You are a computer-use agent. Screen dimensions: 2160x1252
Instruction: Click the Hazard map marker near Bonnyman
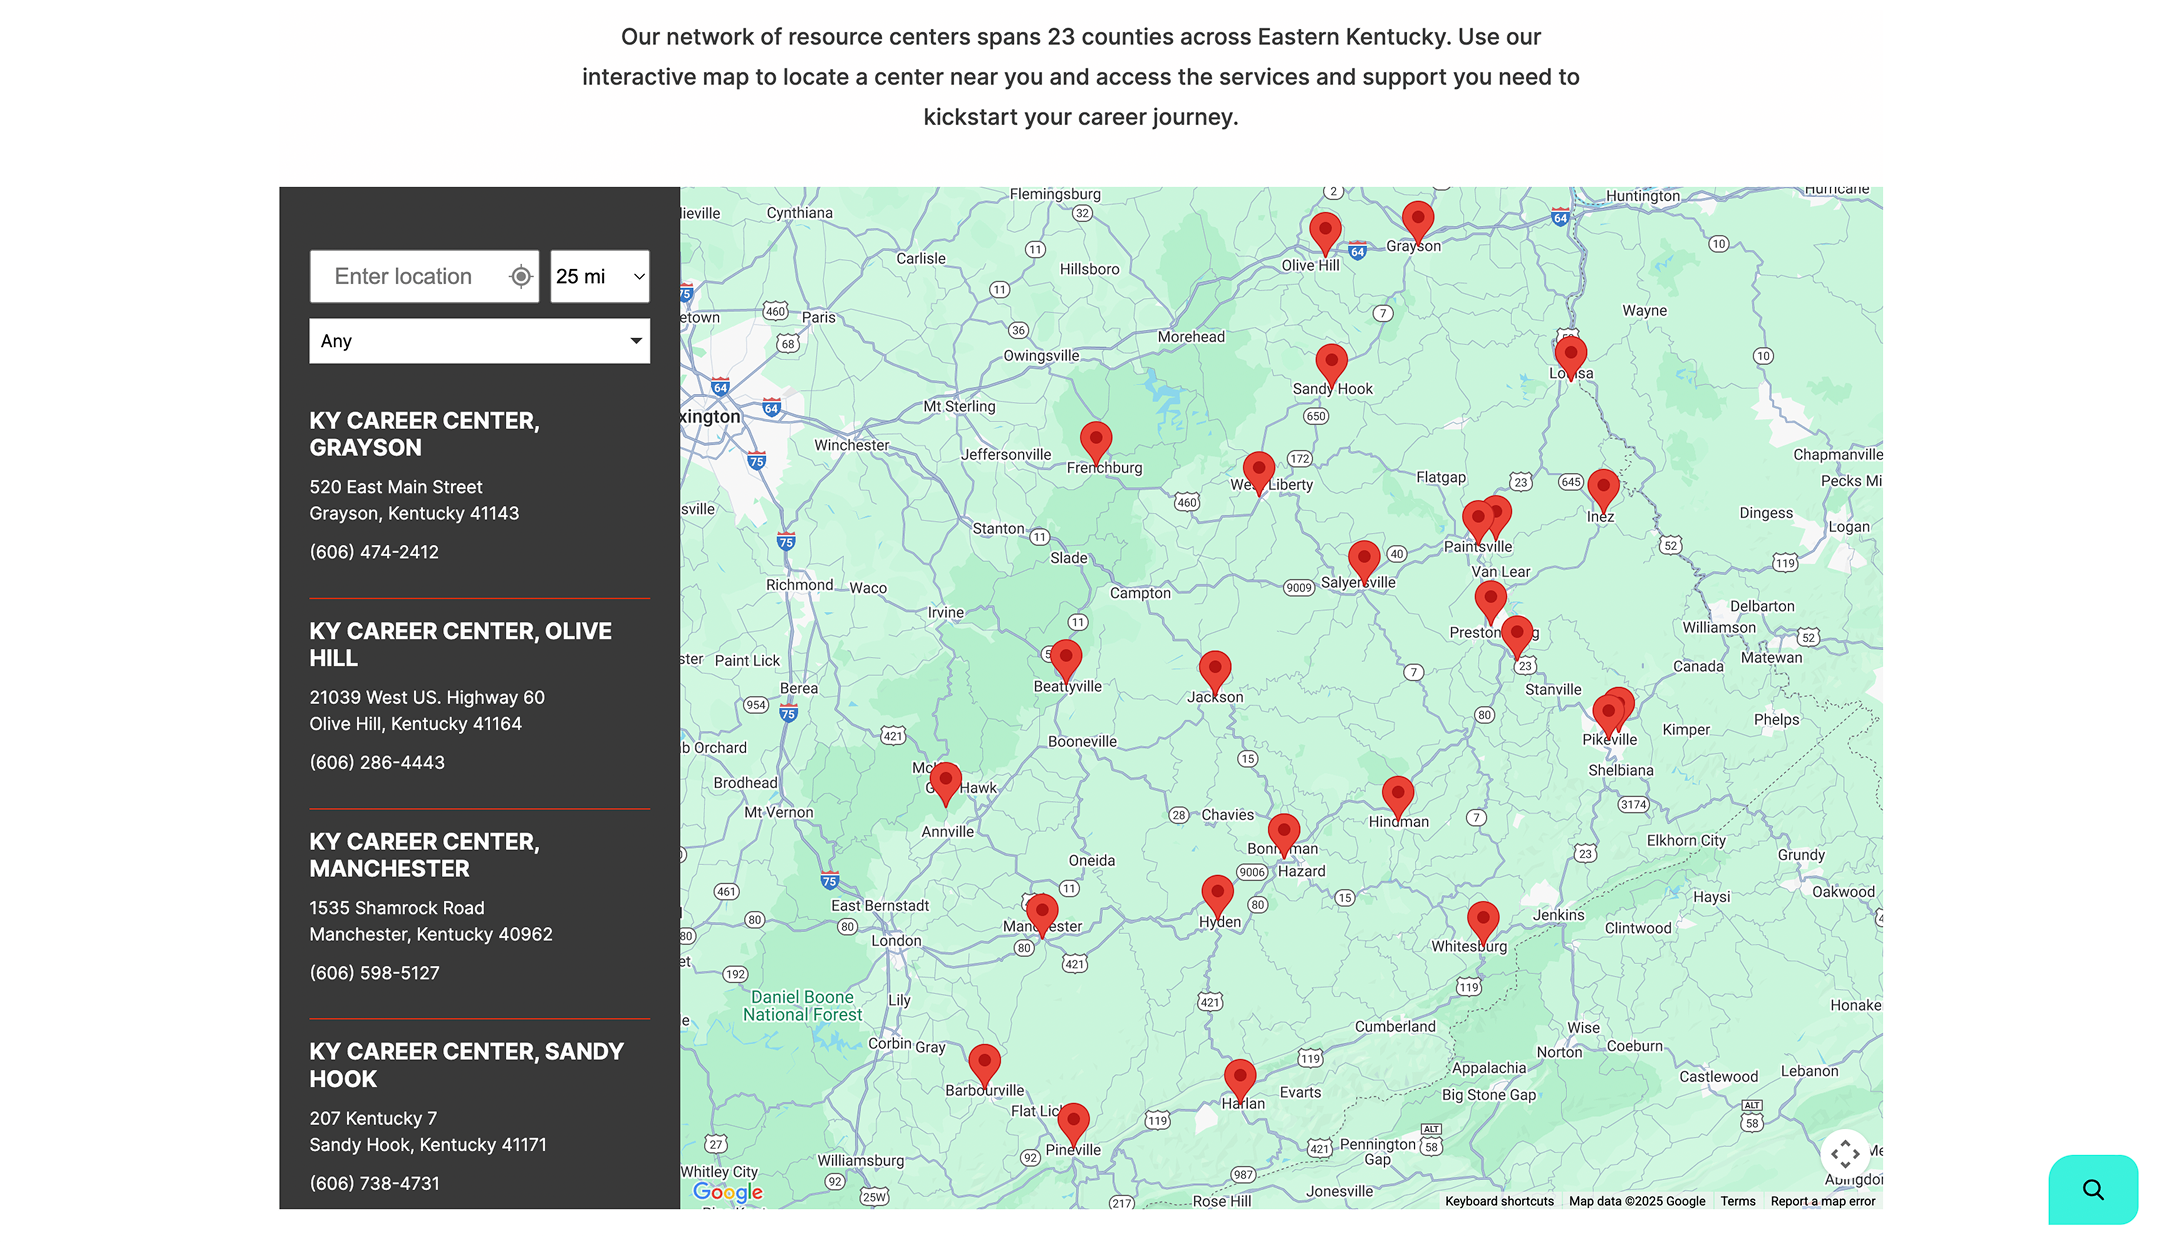(1284, 836)
